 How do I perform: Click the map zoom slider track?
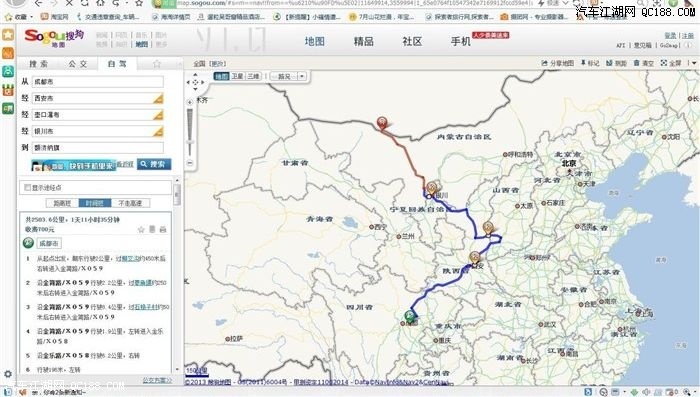pos(190,132)
